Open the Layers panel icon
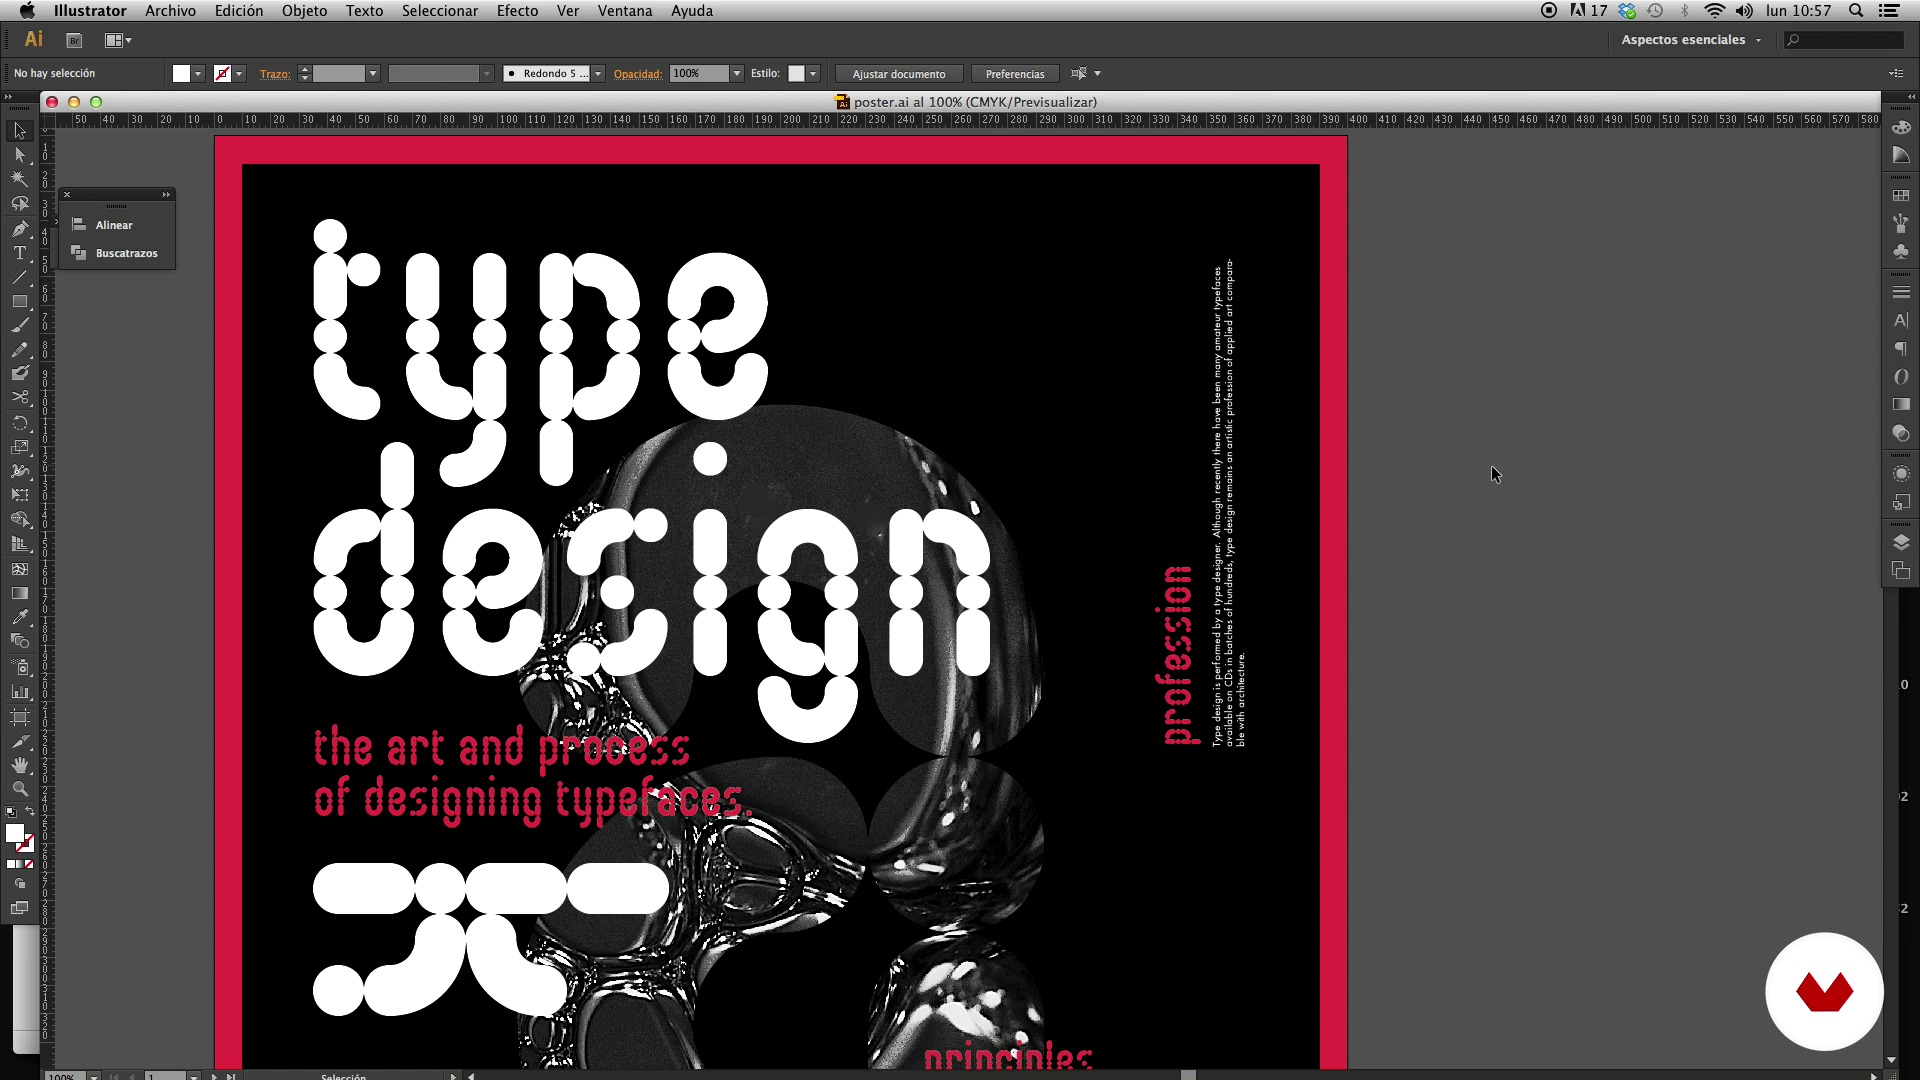The width and height of the screenshot is (1920, 1080). (x=1901, y=542)
